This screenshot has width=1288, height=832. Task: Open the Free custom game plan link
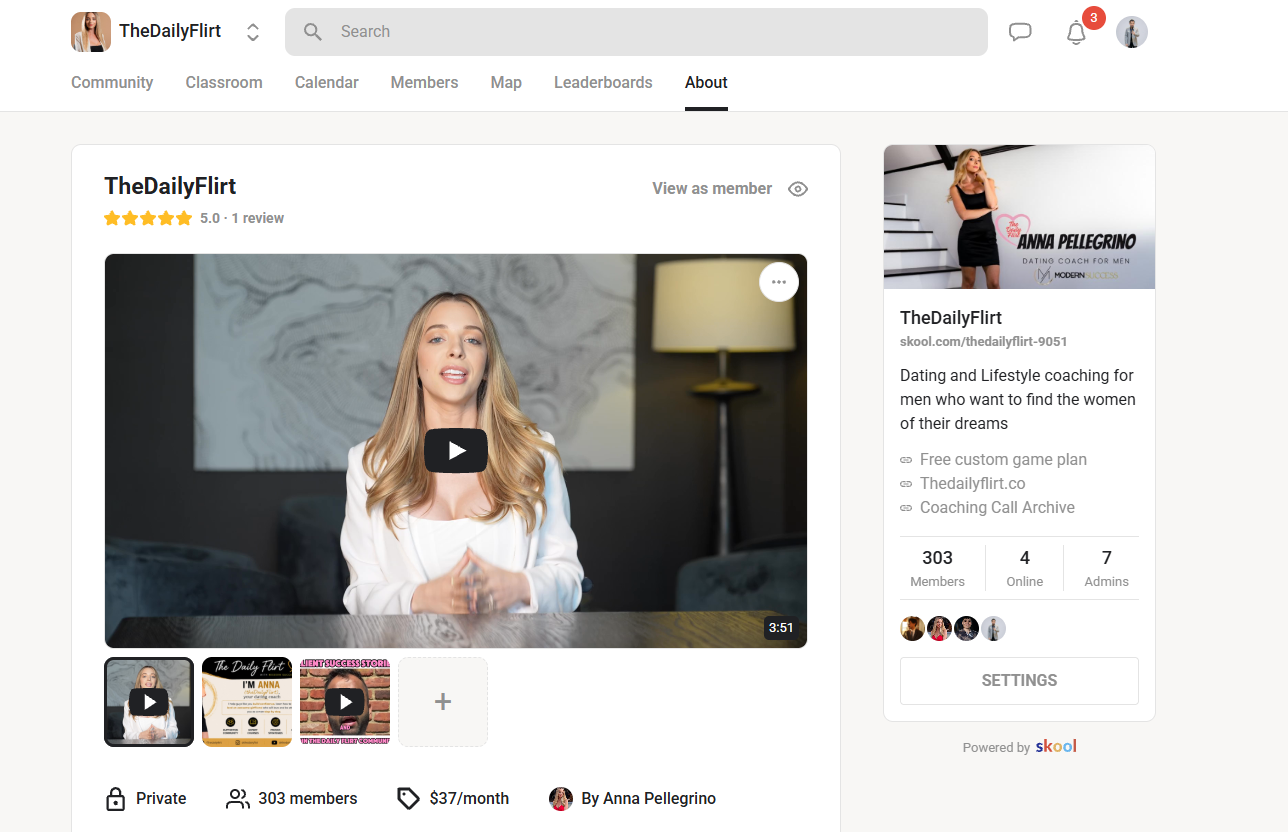coord(1003,460)
